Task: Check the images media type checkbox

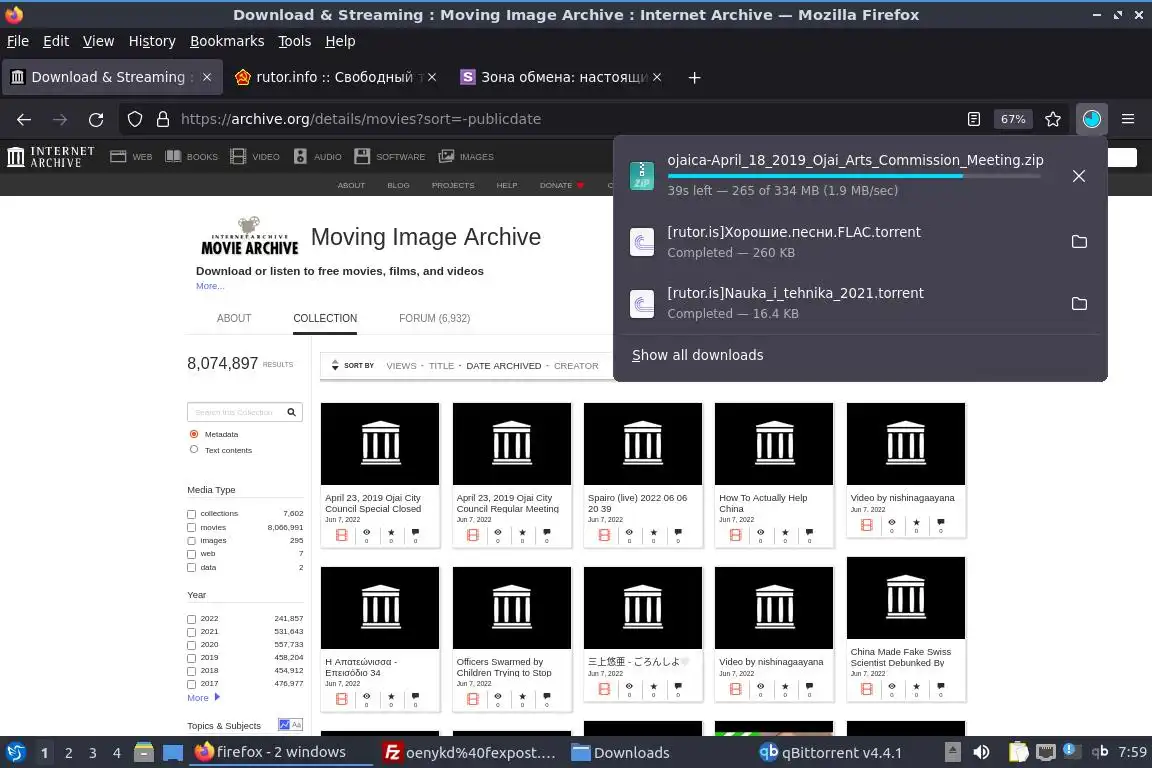Action: click(x=192, y=541)
